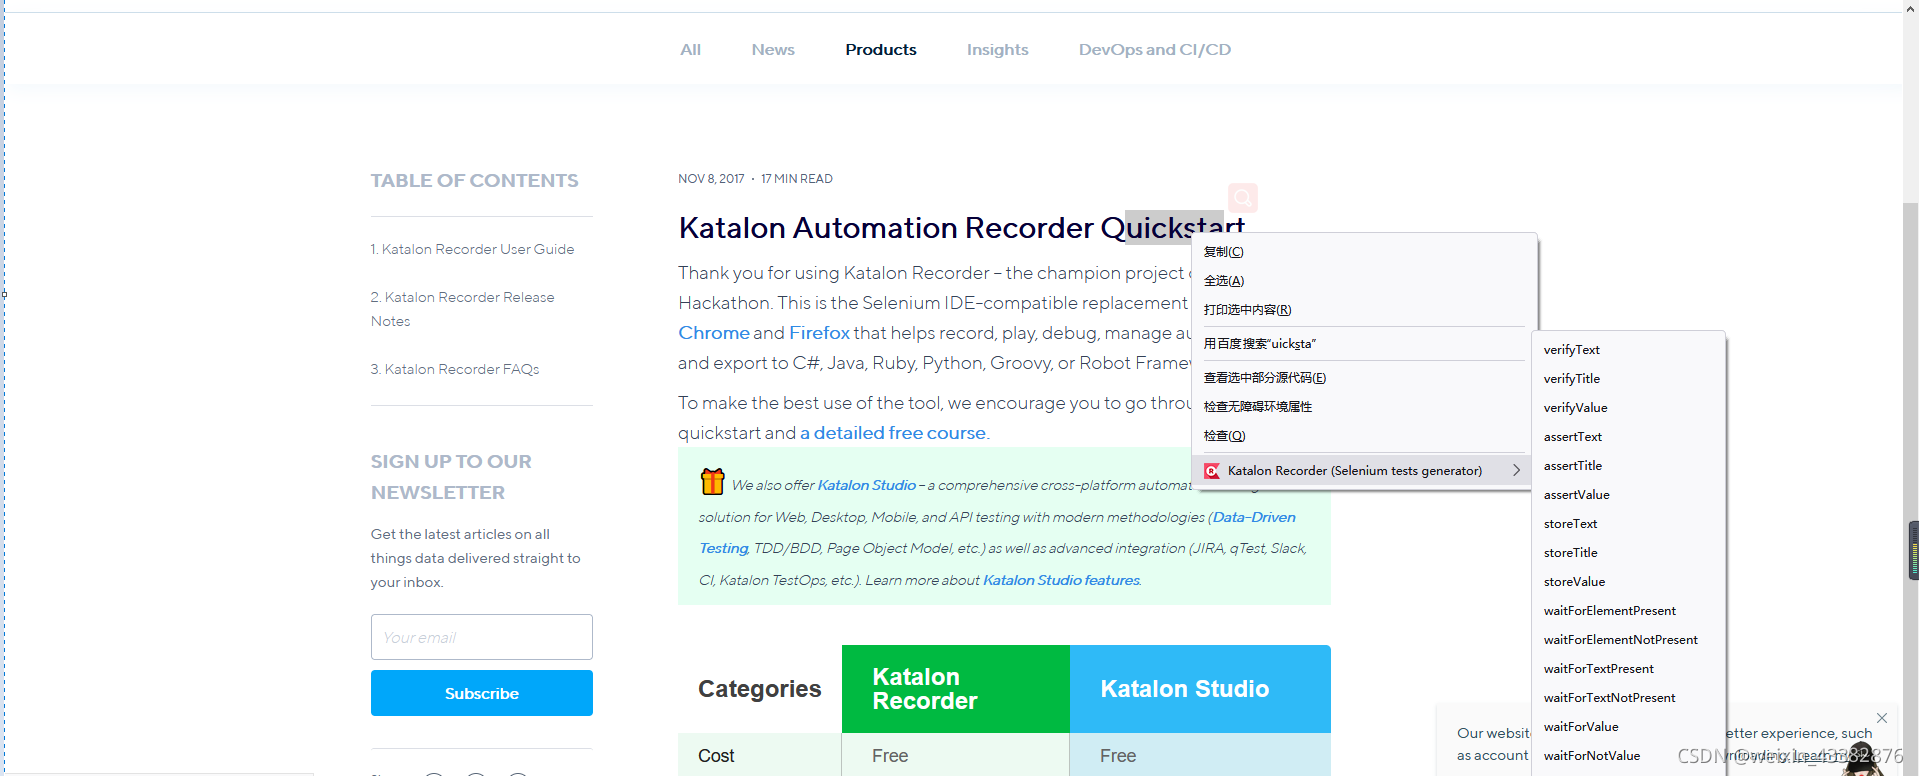Image resolution: width=1919 pixels, height=776 pixels.
Task: Focus the Your email input field
Action: (481, 637)
